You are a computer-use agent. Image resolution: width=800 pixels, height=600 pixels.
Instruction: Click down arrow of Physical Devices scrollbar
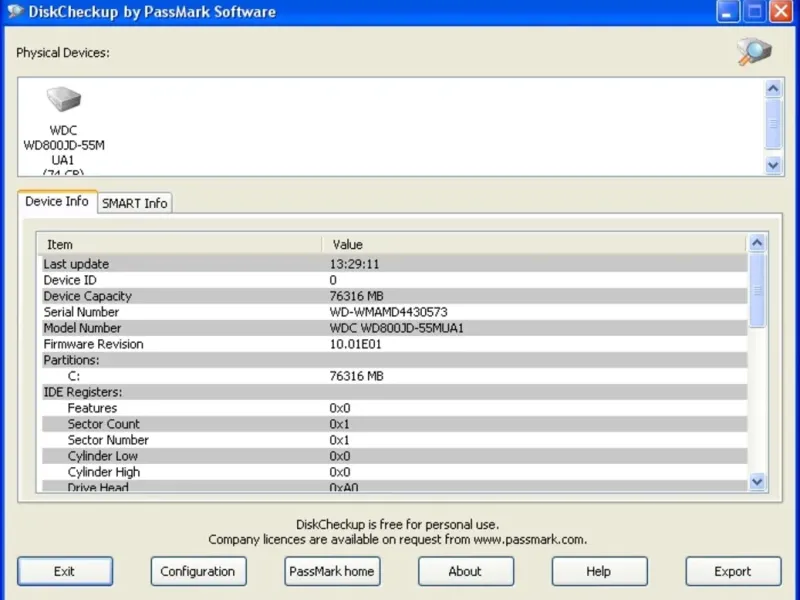773,165
